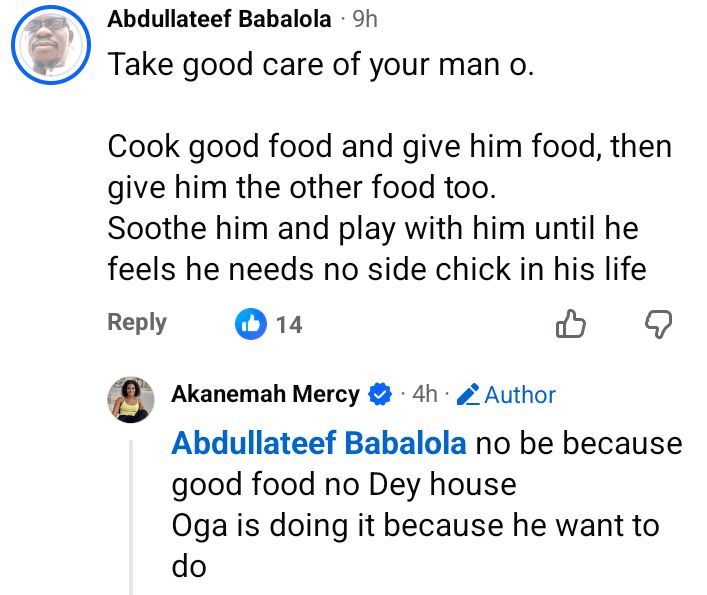
Task: Click the Author label on the reply
Action: point(520,395)
